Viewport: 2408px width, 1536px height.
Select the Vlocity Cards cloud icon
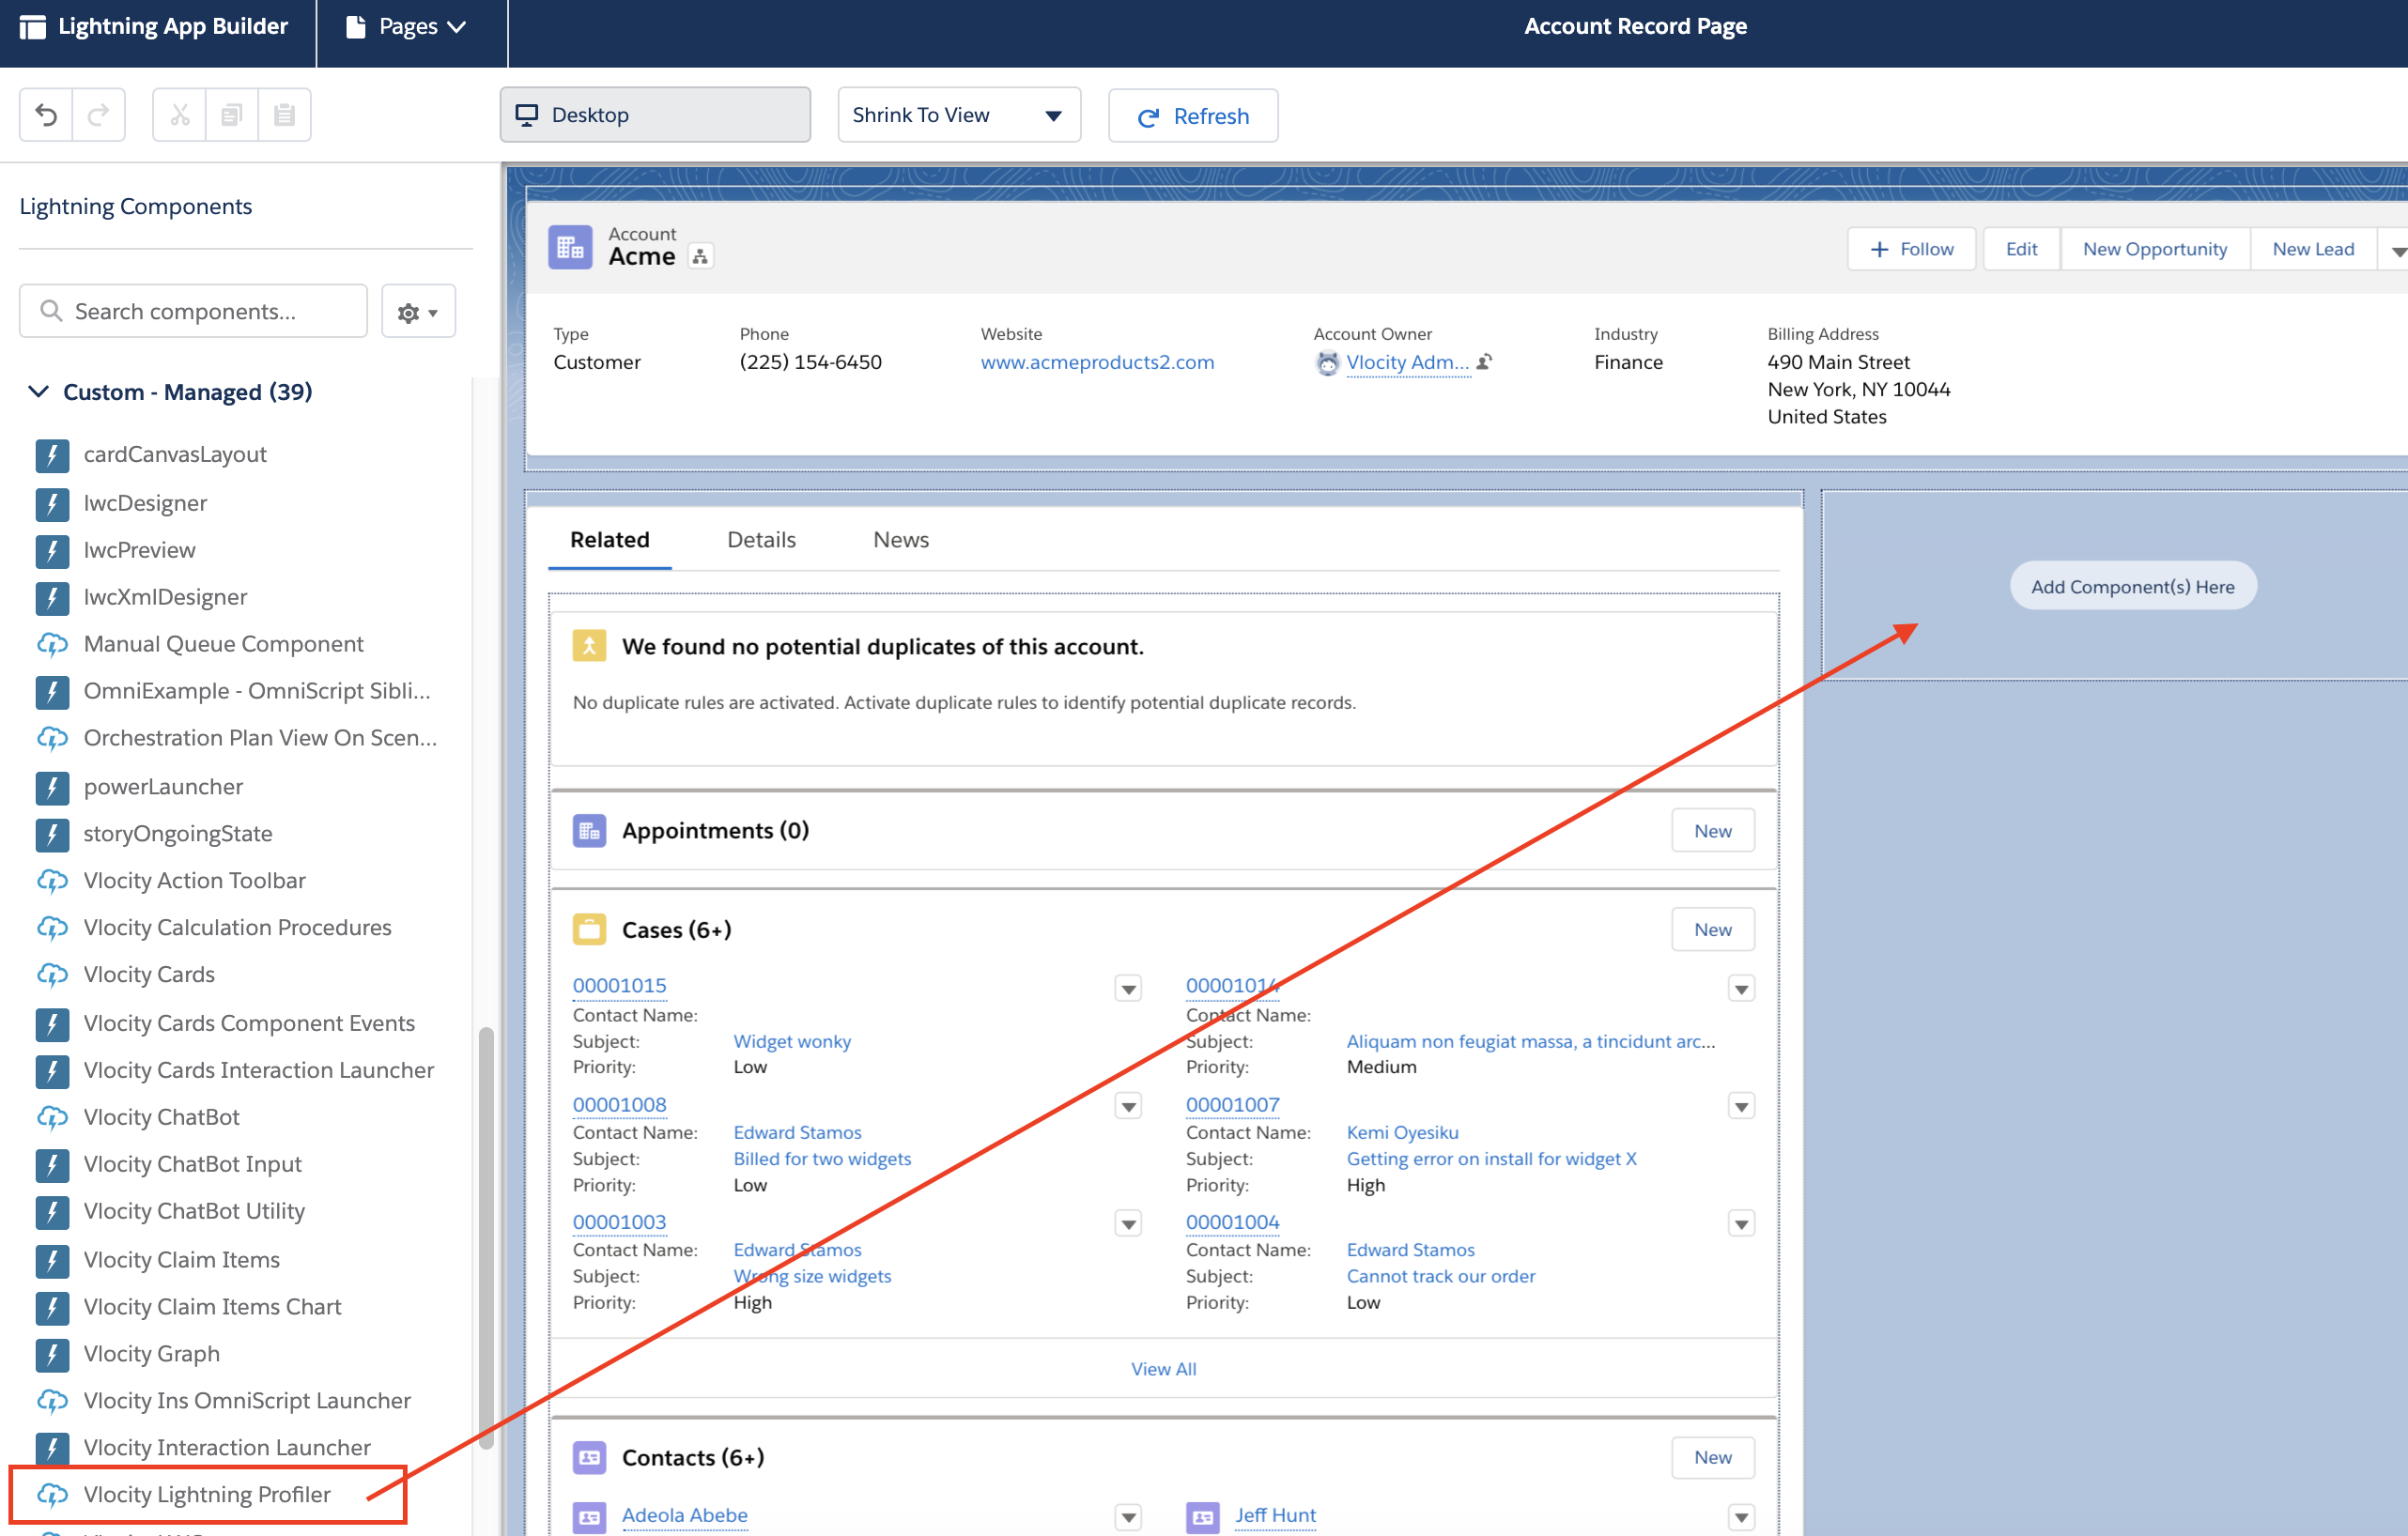tap(52, 975)
